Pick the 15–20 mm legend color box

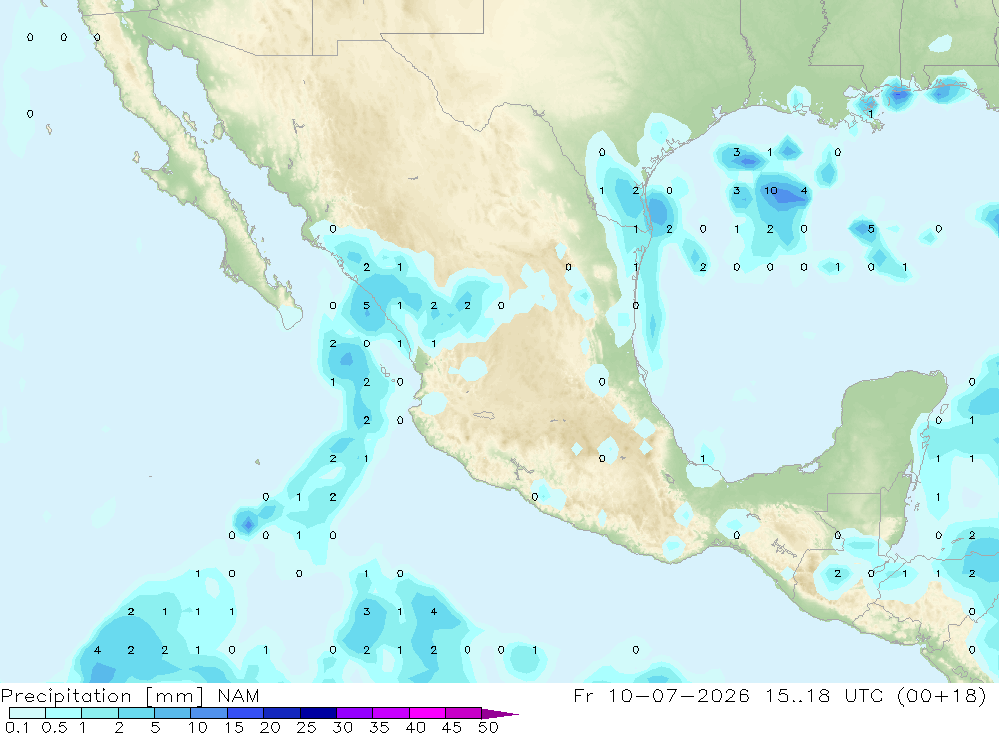pyautogui.click(x=246, y=713)
